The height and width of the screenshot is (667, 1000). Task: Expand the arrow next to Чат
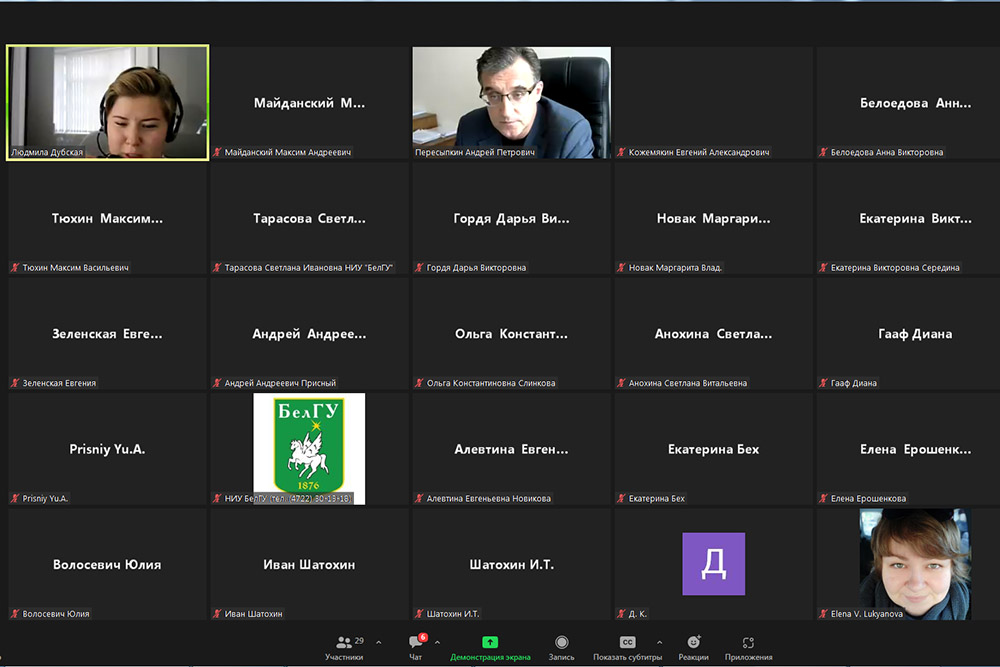pyautogui.click(x=437, y=643)
